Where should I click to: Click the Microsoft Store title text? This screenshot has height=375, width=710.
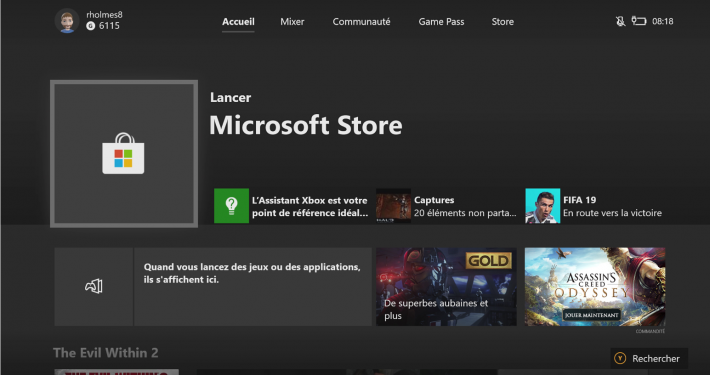pyautogui.click(x=306, y=125)
